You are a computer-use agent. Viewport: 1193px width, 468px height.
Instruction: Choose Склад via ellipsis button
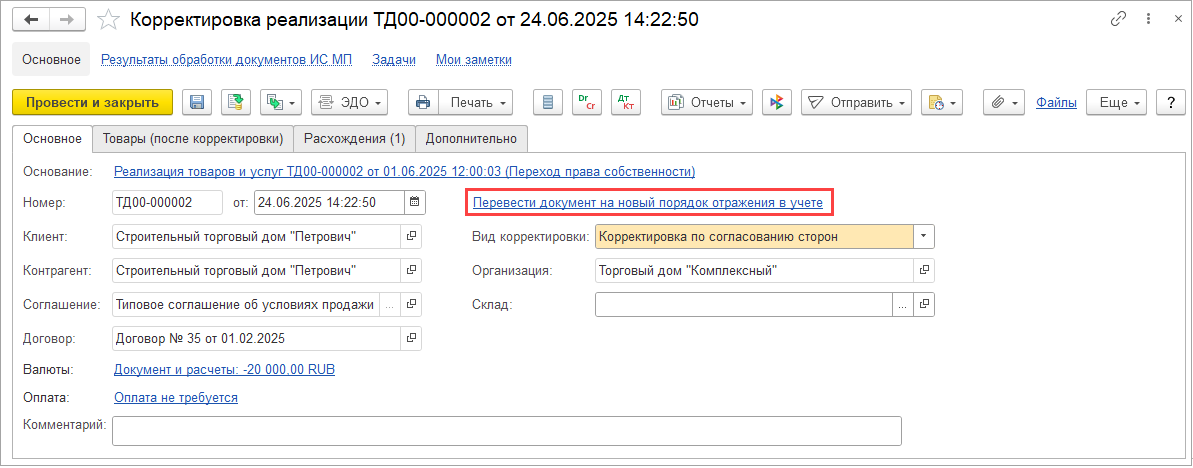902,304
